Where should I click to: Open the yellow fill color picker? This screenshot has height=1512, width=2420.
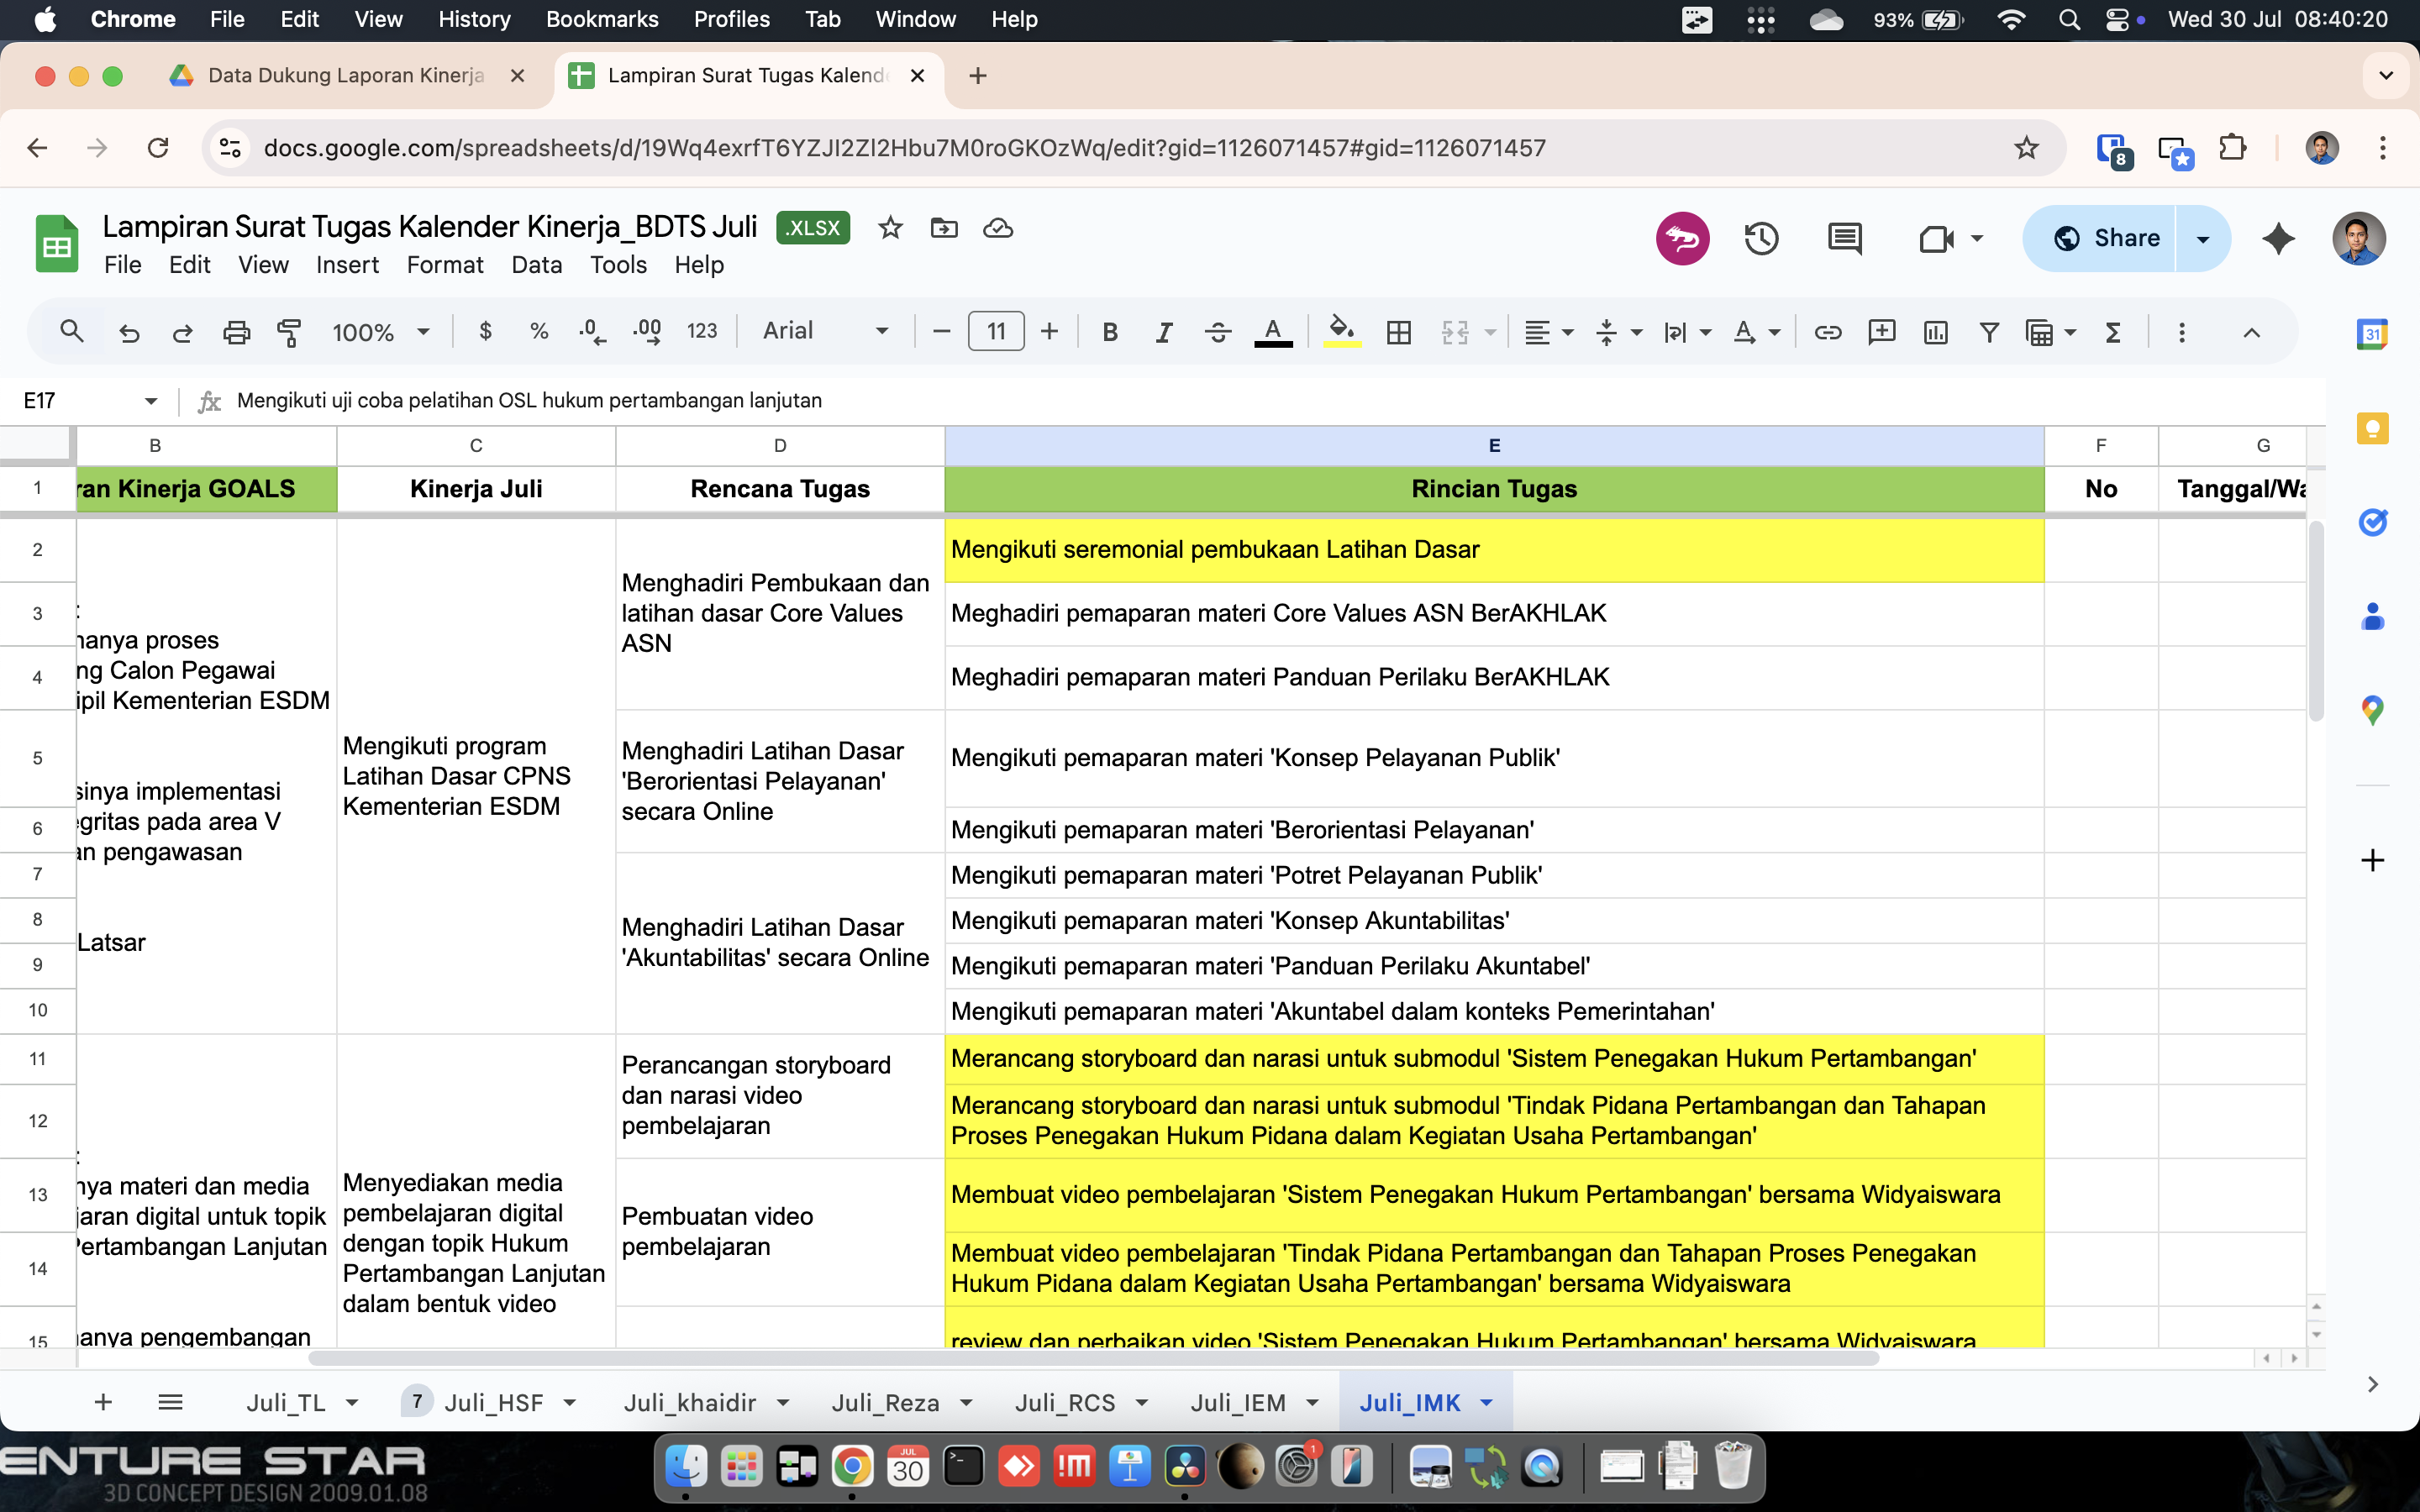click(x=1342, y=332)
